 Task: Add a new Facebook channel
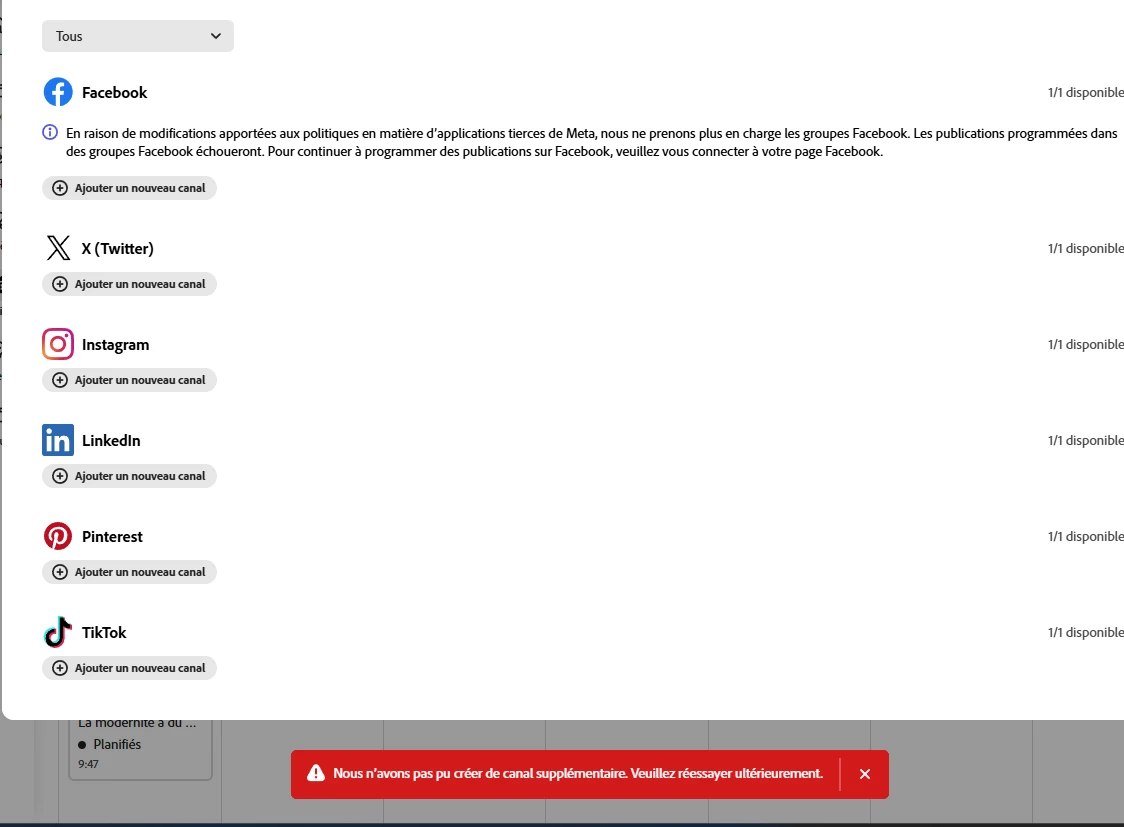point(129,188)
